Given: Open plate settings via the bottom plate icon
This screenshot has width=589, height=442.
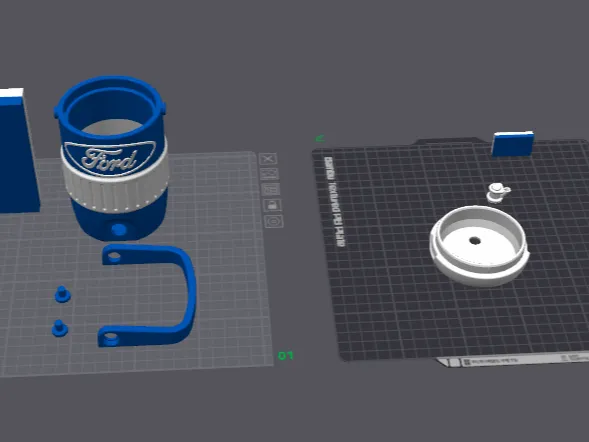Looking at the screenshot, I should 274,222.
